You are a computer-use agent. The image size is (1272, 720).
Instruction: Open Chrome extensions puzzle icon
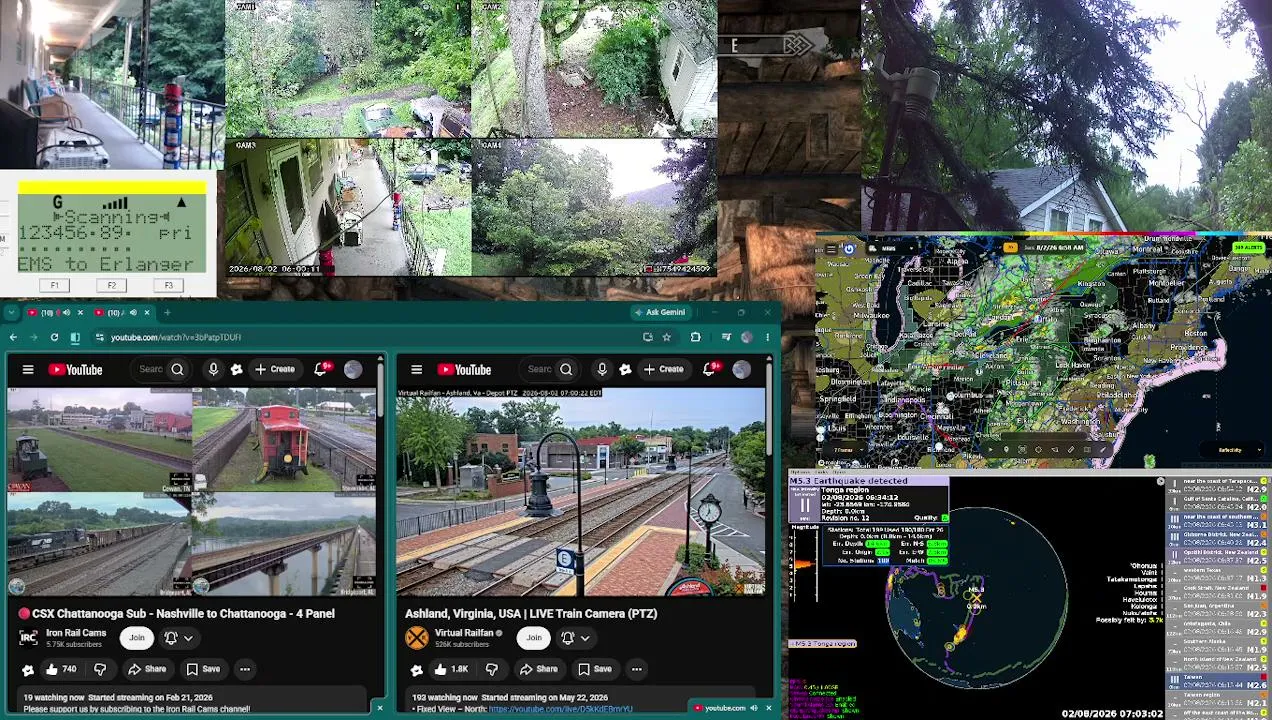695,337
